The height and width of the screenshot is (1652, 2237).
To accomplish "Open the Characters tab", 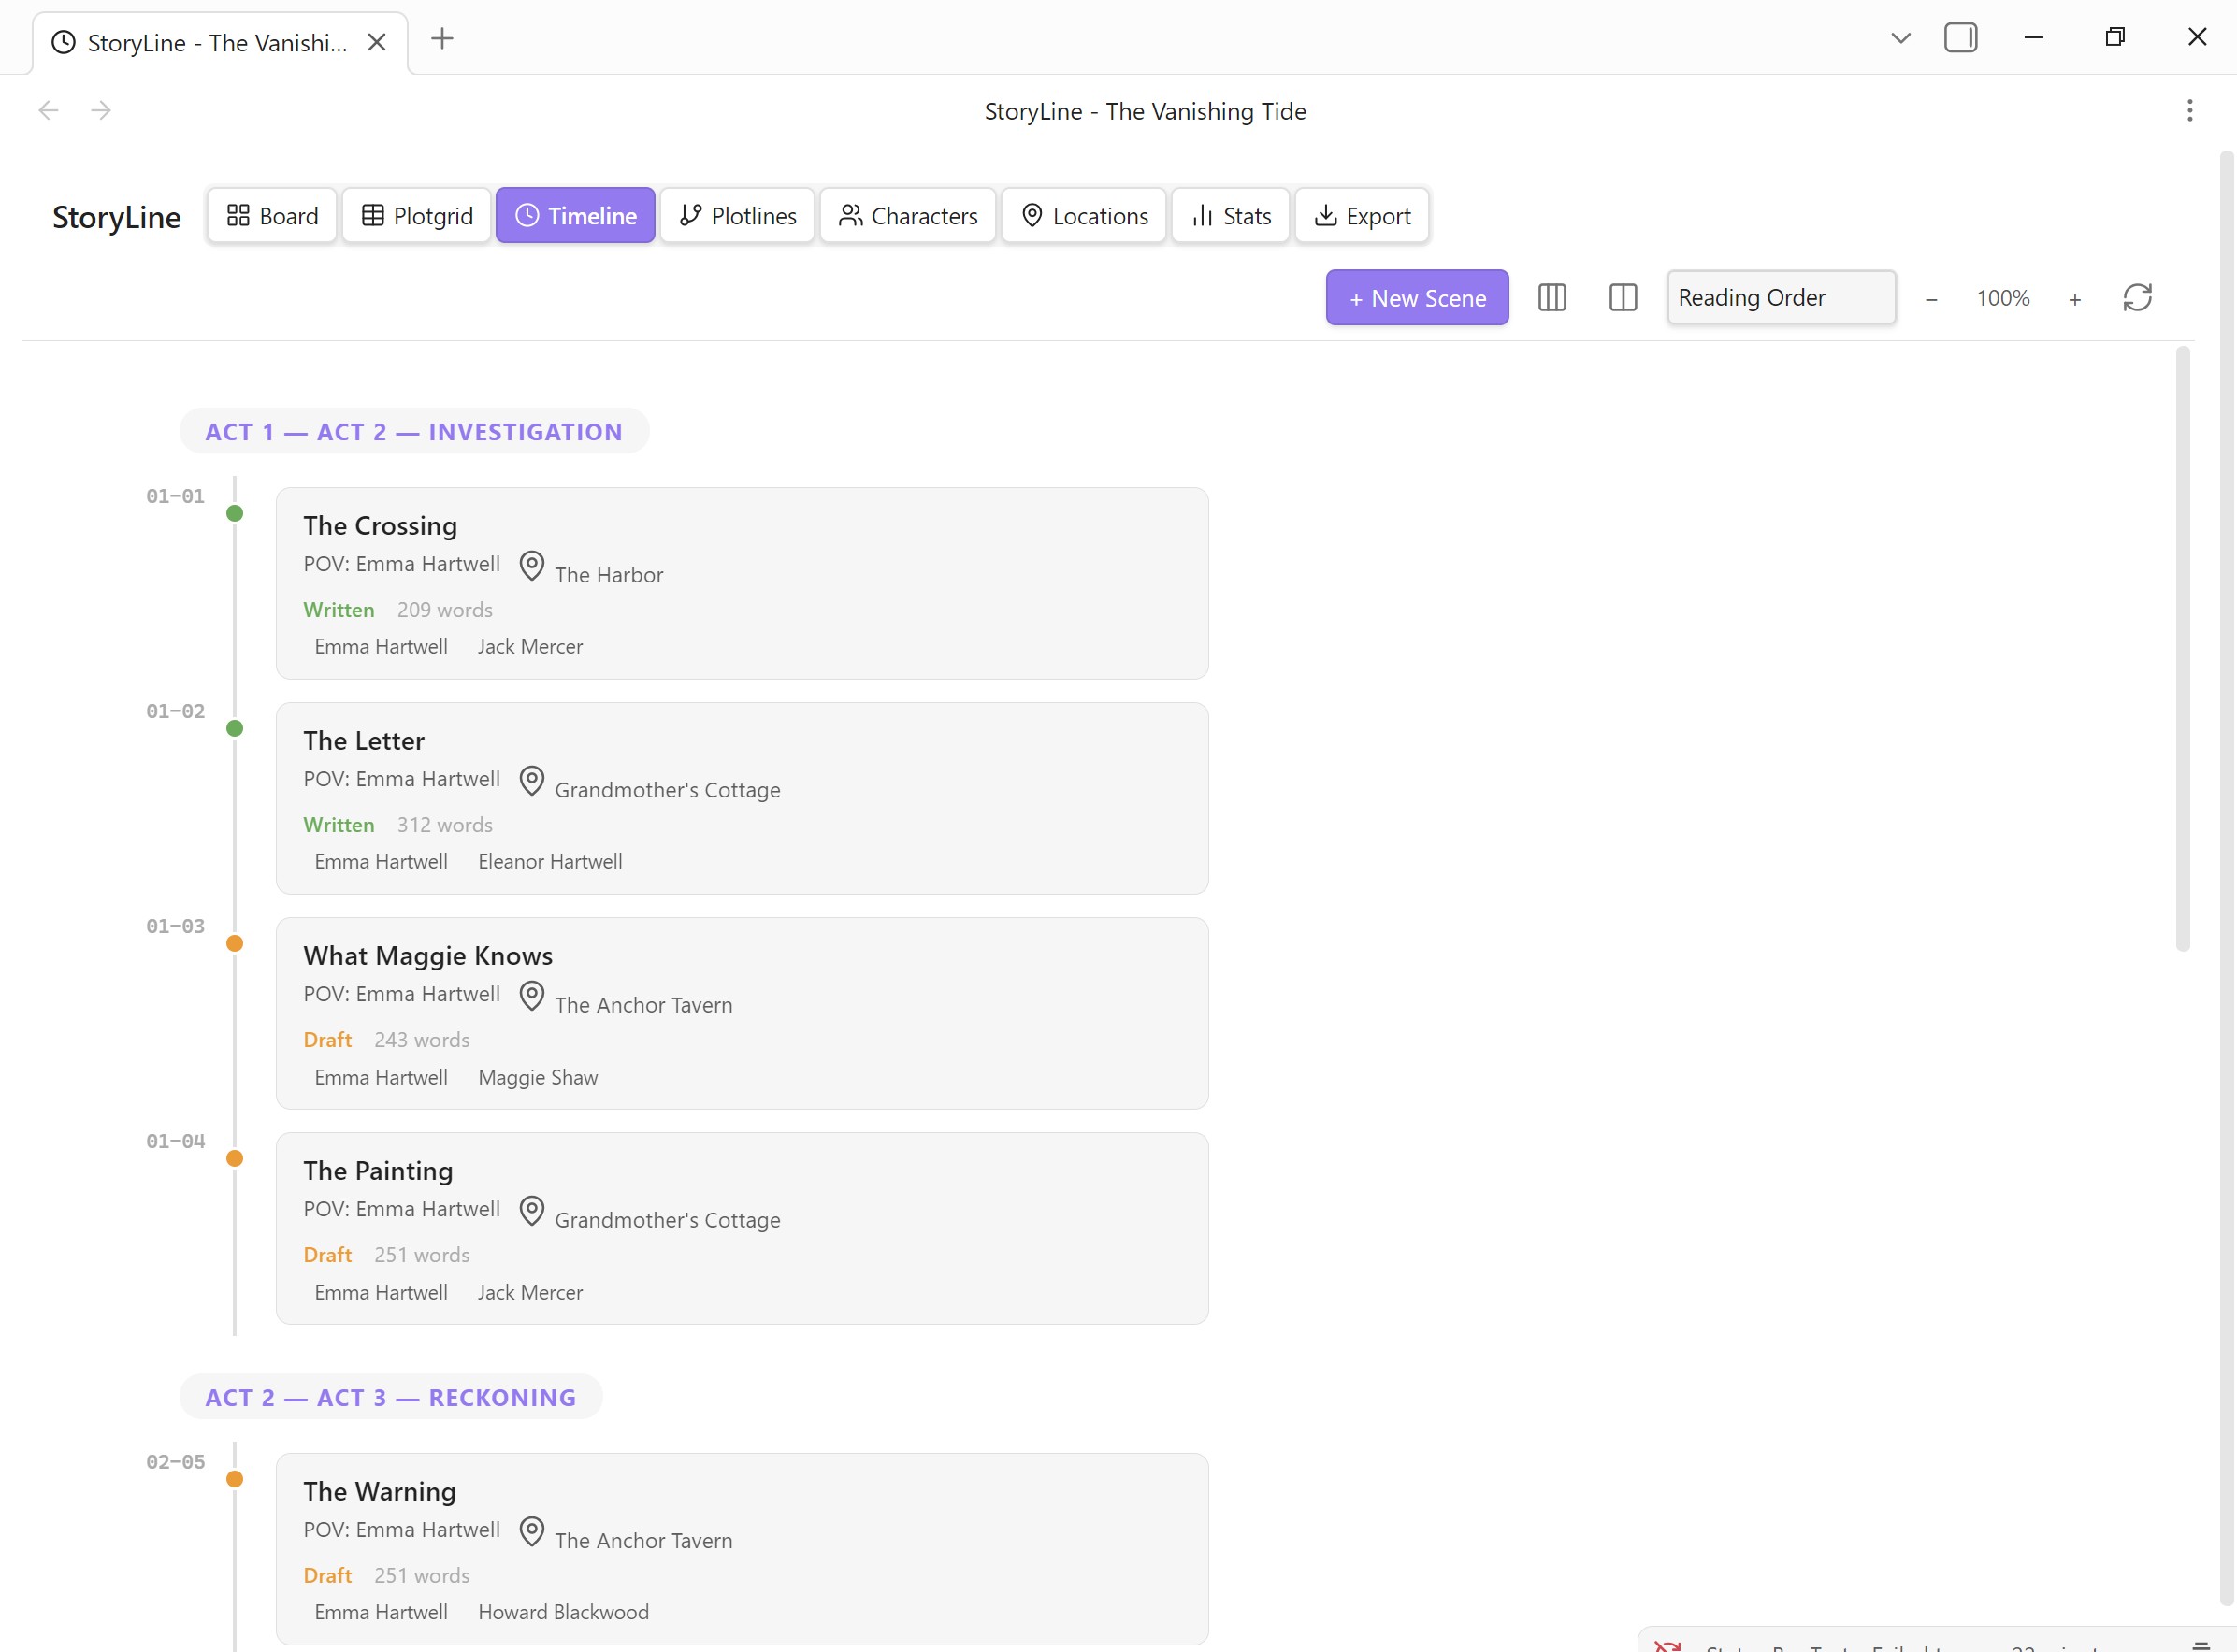I will point(908,216).
